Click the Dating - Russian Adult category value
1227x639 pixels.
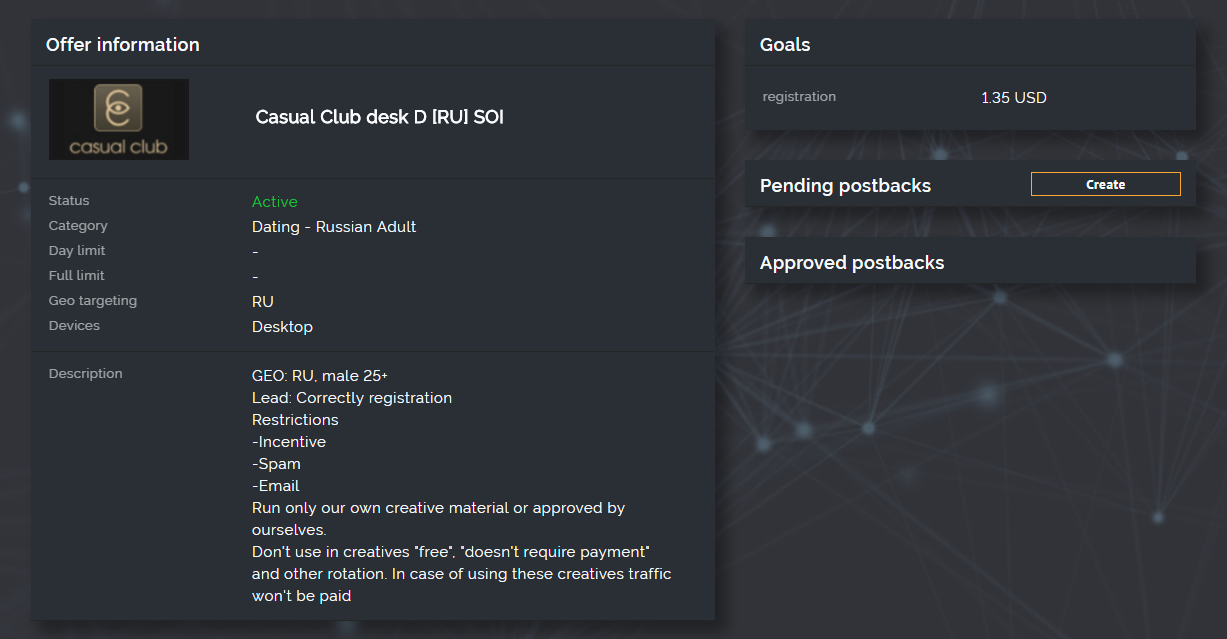coord(334,227)
